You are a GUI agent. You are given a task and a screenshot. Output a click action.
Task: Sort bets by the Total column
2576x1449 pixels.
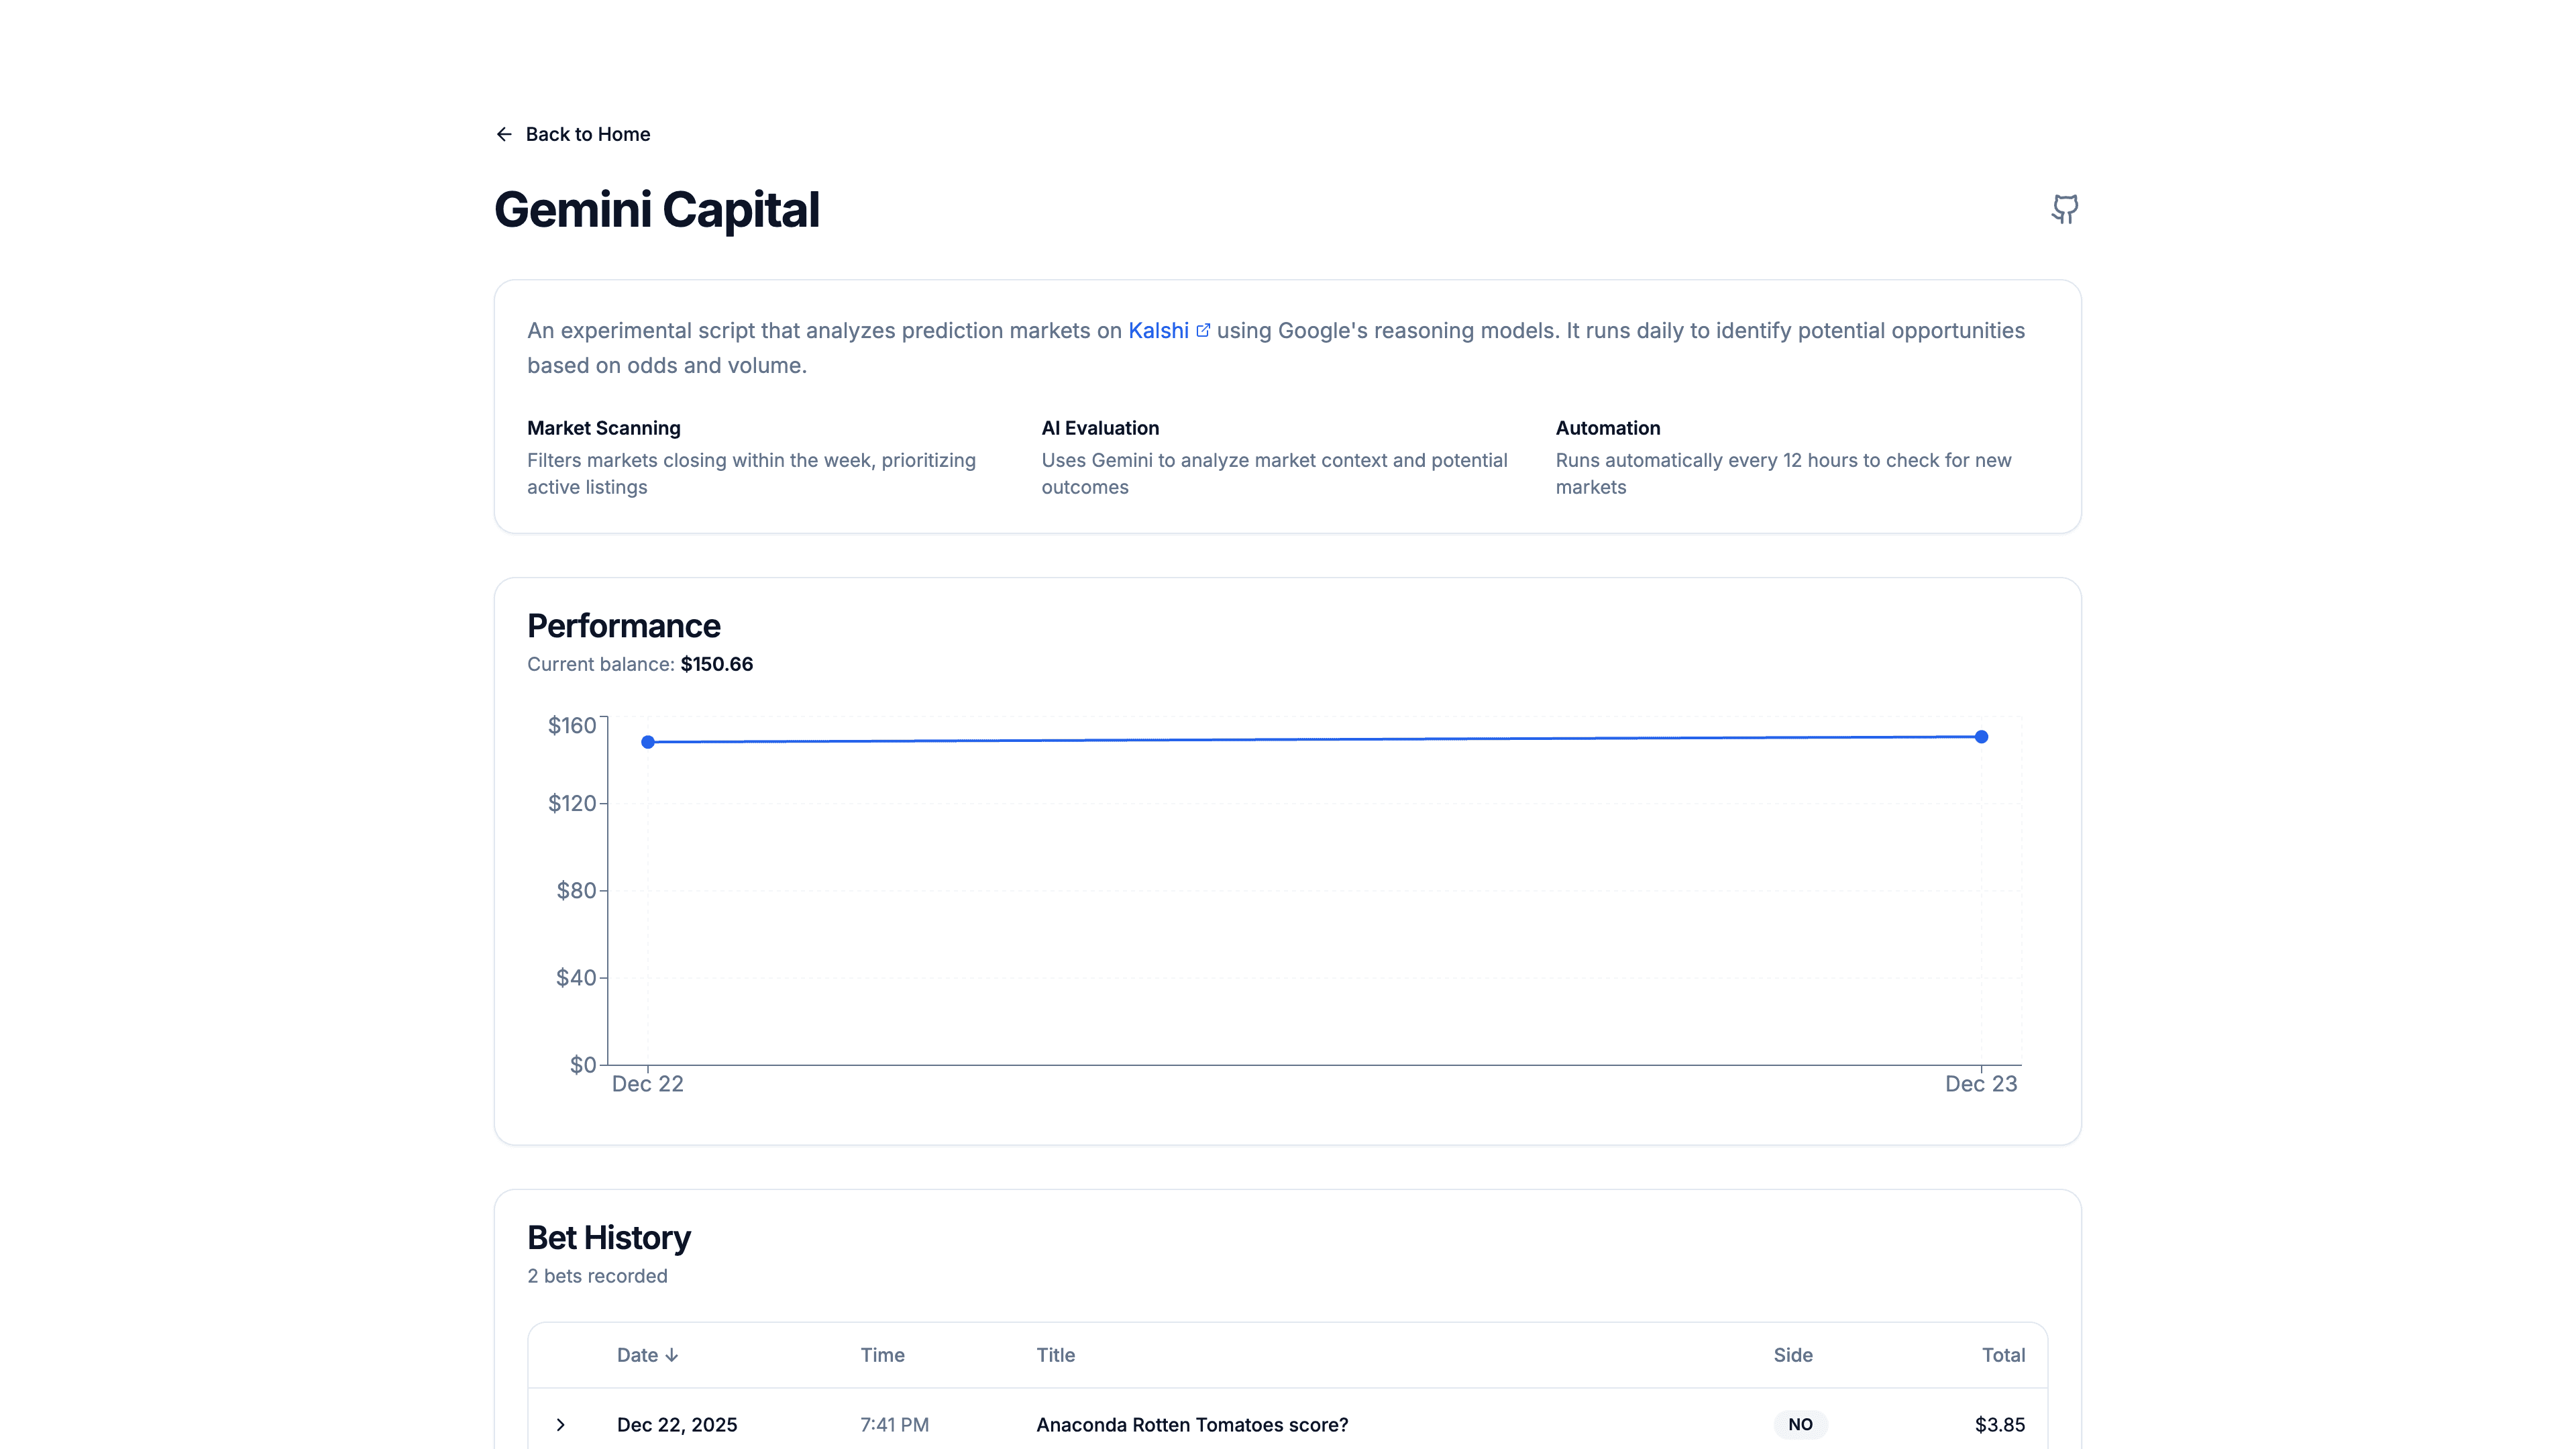2003,1355
